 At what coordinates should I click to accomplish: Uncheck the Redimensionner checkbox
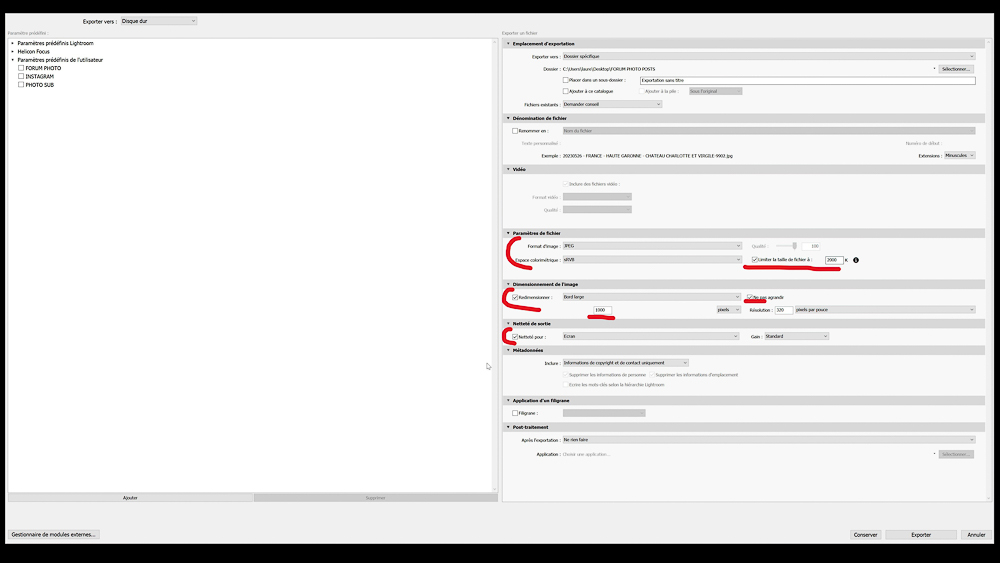coord(515,297)
